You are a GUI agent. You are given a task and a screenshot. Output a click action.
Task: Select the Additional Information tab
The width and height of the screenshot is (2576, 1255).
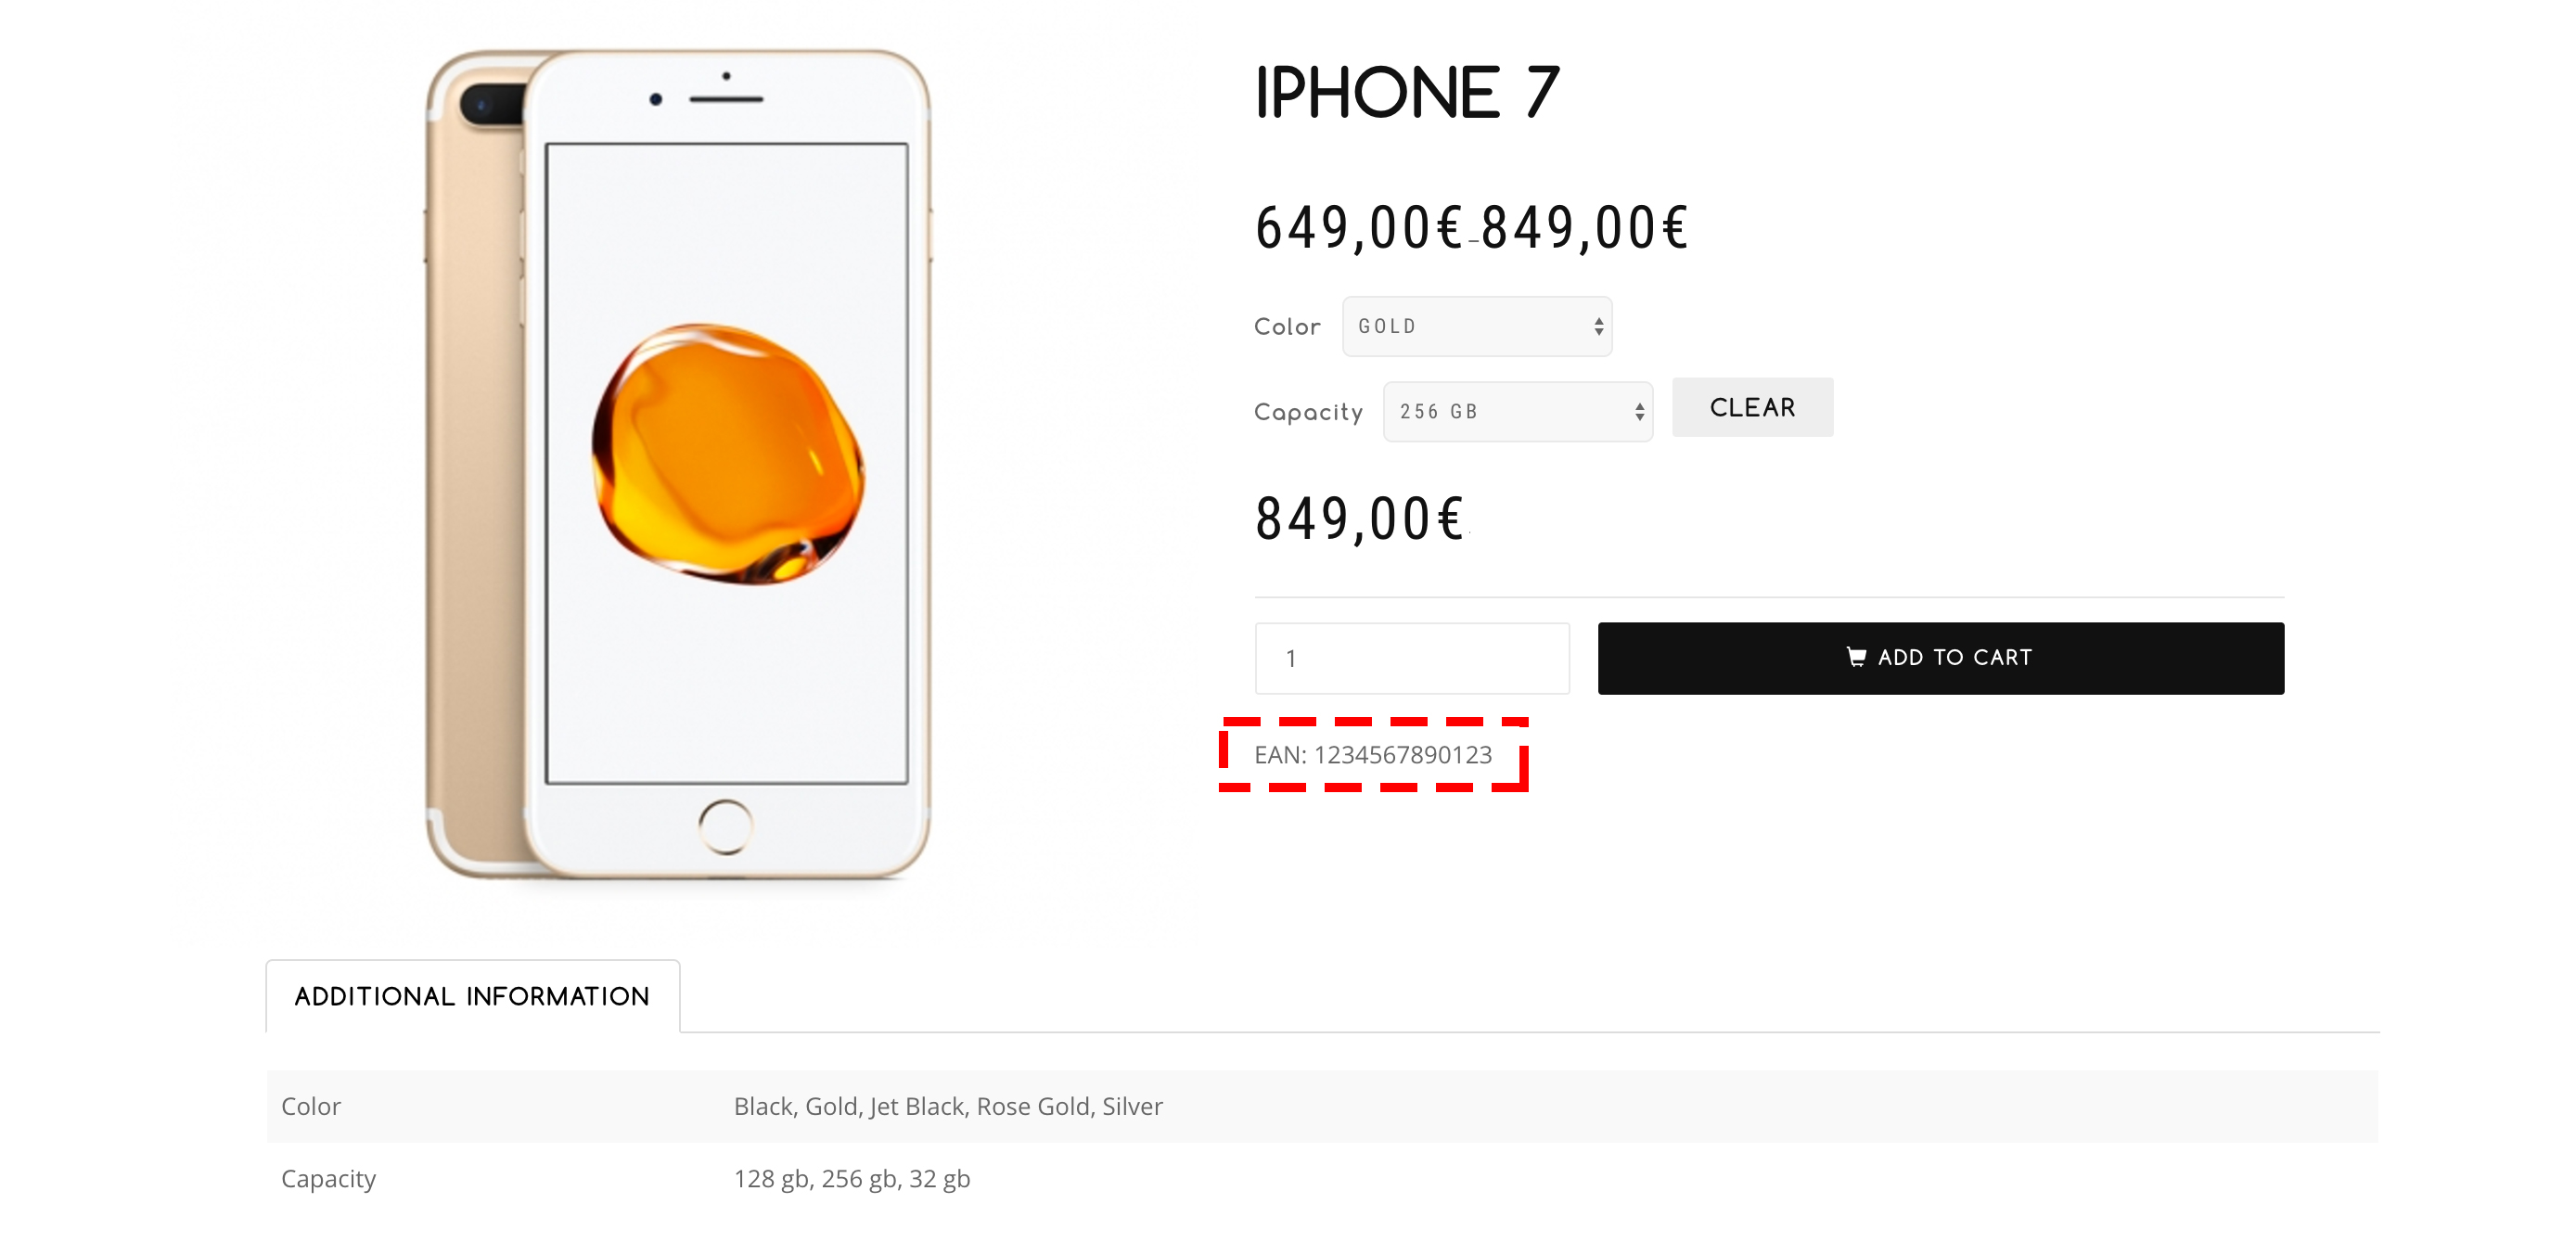[x=471, y=997]
